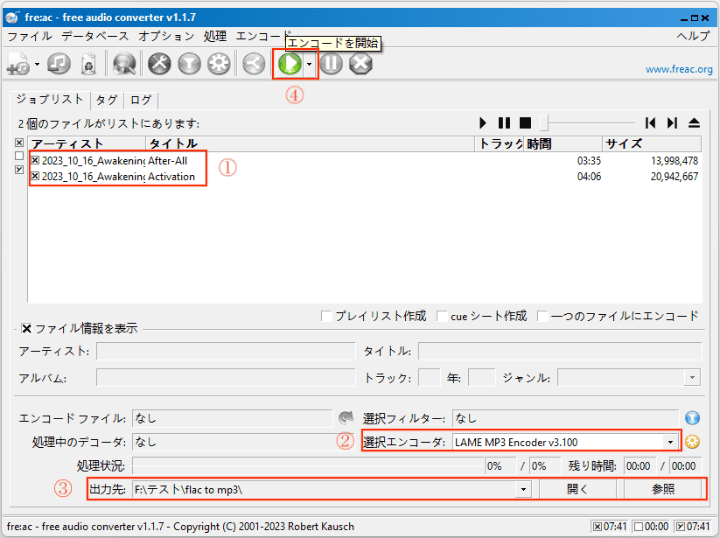720x538 pixels.
Task: Open the filter (funnel) settings icon
Action: pyautogui.click(x=189, y=64)
